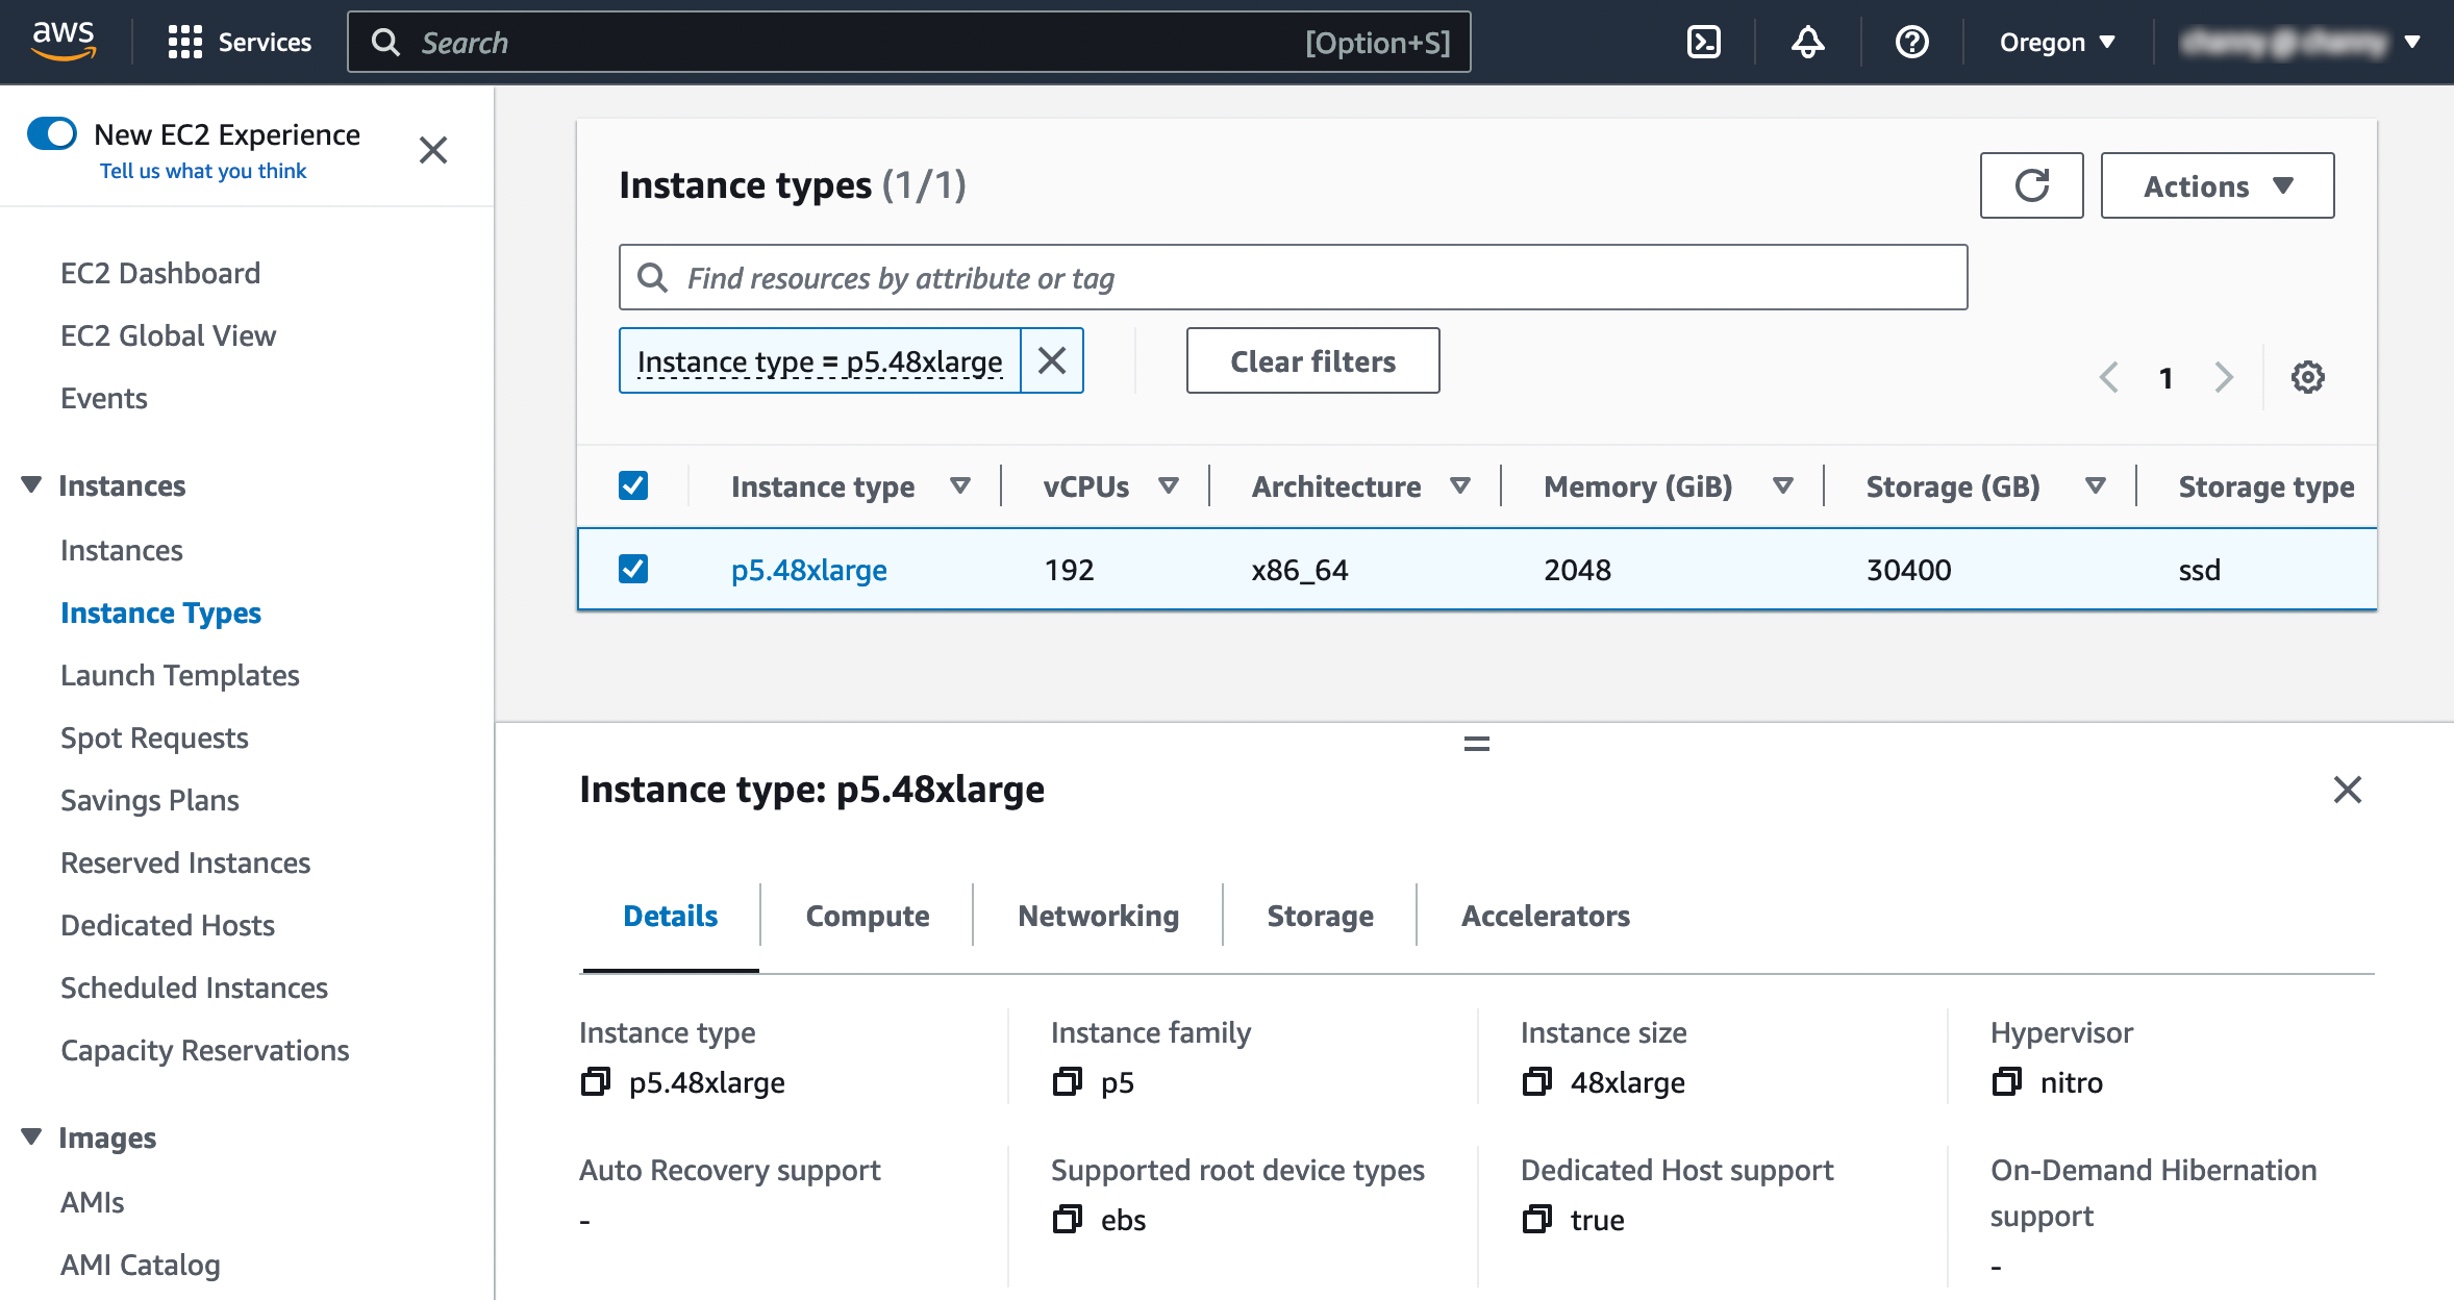Open the p5.48xlarge instance type link
Screen dimensions: 2454x1300
point(808,570)
